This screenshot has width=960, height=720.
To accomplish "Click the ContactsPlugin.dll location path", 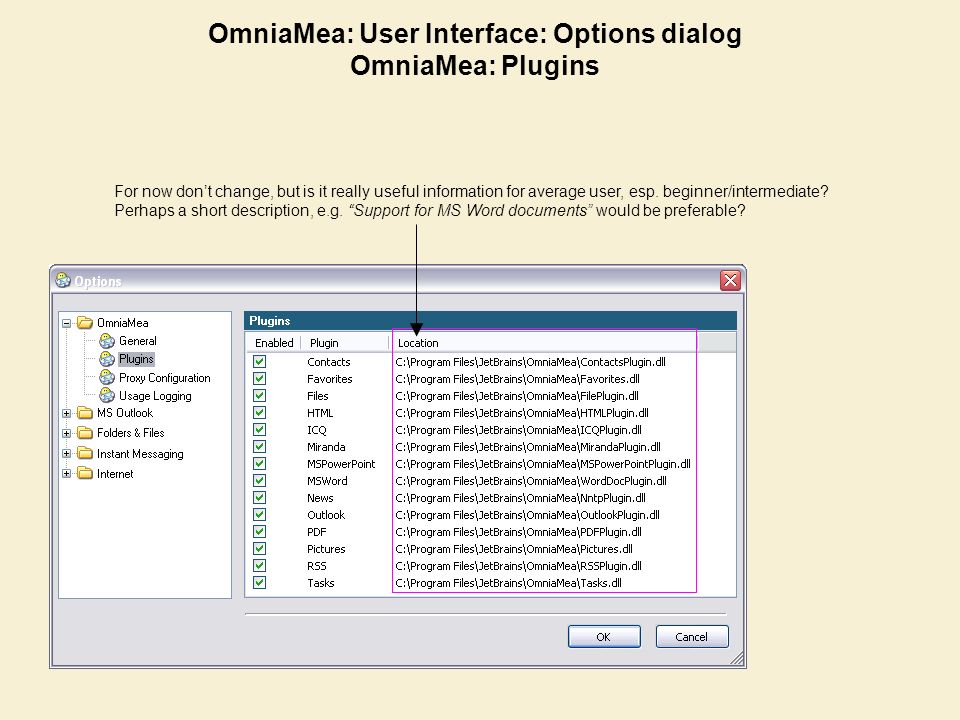I will [530, 362].
